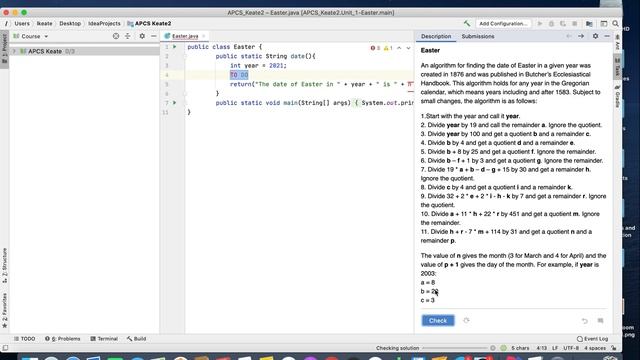This screenshot has height=360, width=640.
Task: Click the Leave a comment icon
Action: pos(600,321)
